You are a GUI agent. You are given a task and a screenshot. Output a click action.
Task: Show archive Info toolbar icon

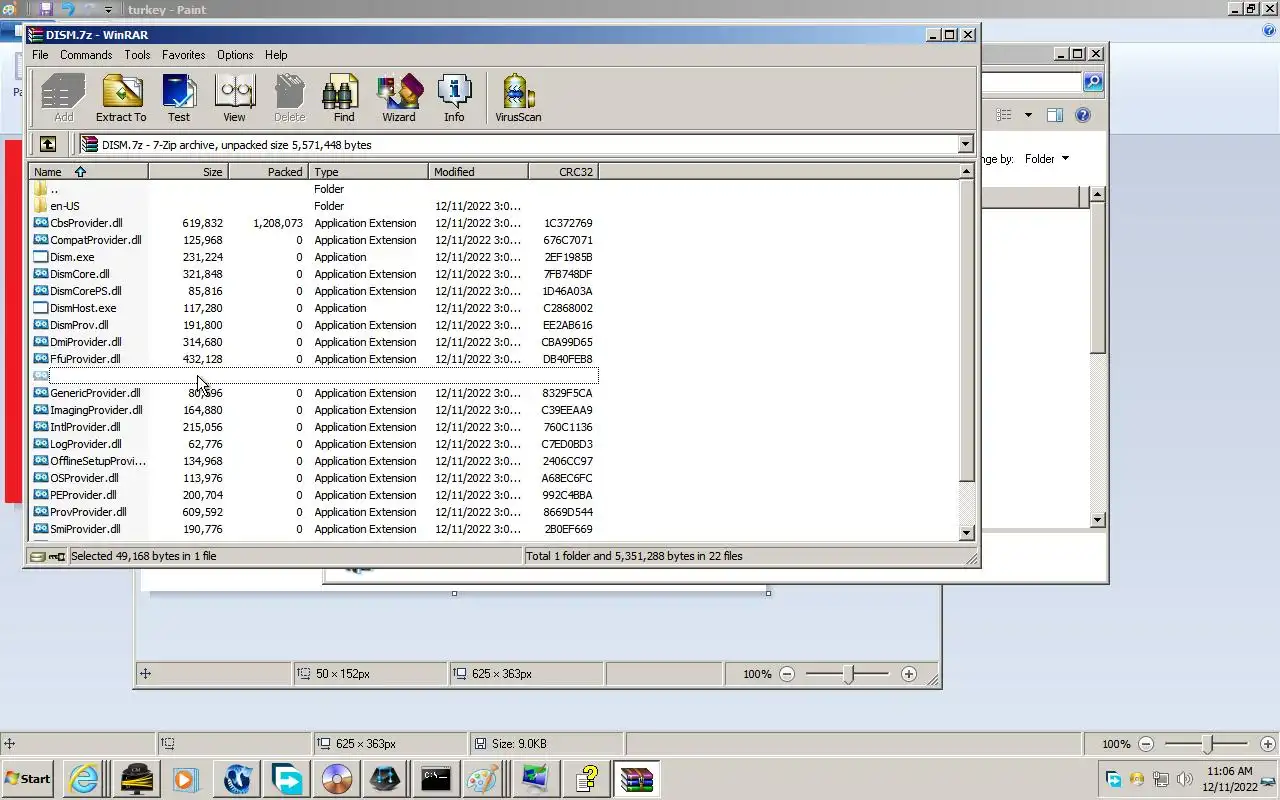[x=454, y=98]
